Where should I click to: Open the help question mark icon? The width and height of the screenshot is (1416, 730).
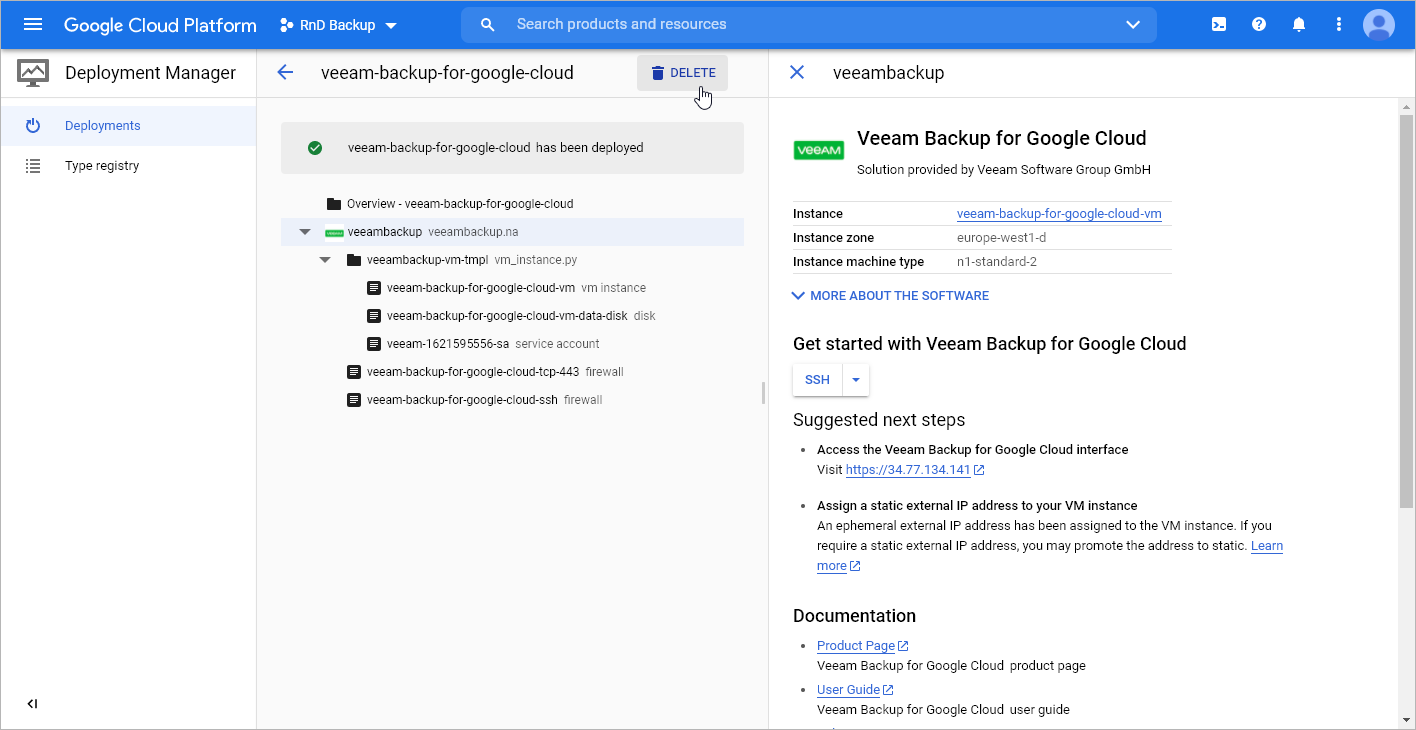[1259, 25]
